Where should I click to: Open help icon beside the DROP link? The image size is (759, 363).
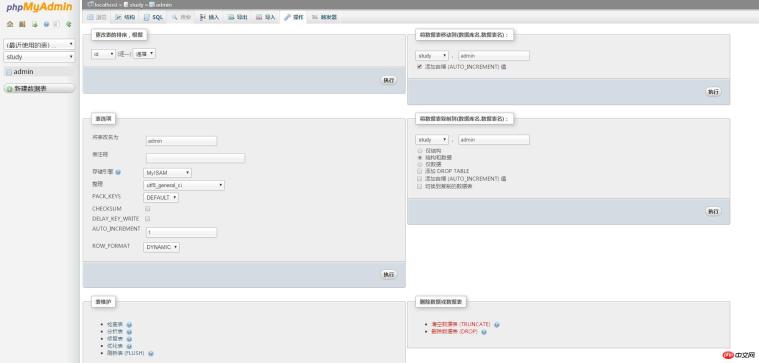(484, 332)
